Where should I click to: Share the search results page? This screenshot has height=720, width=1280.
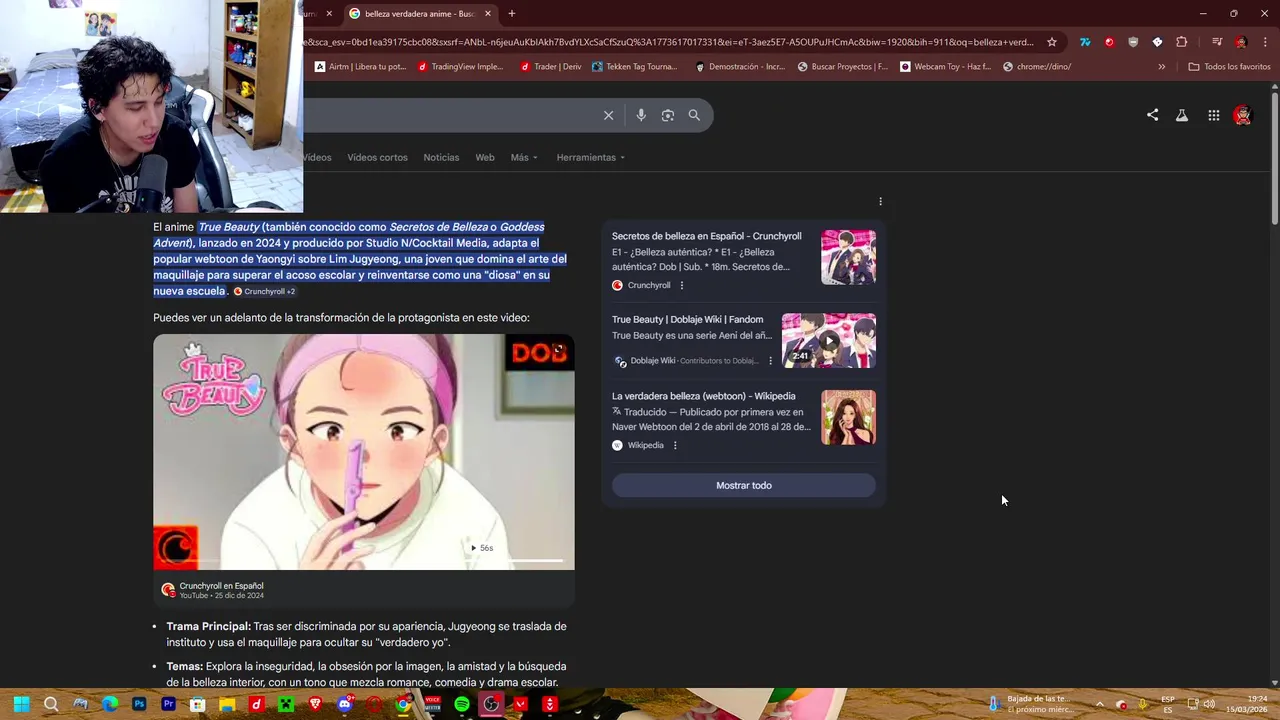pos(1152,115)
